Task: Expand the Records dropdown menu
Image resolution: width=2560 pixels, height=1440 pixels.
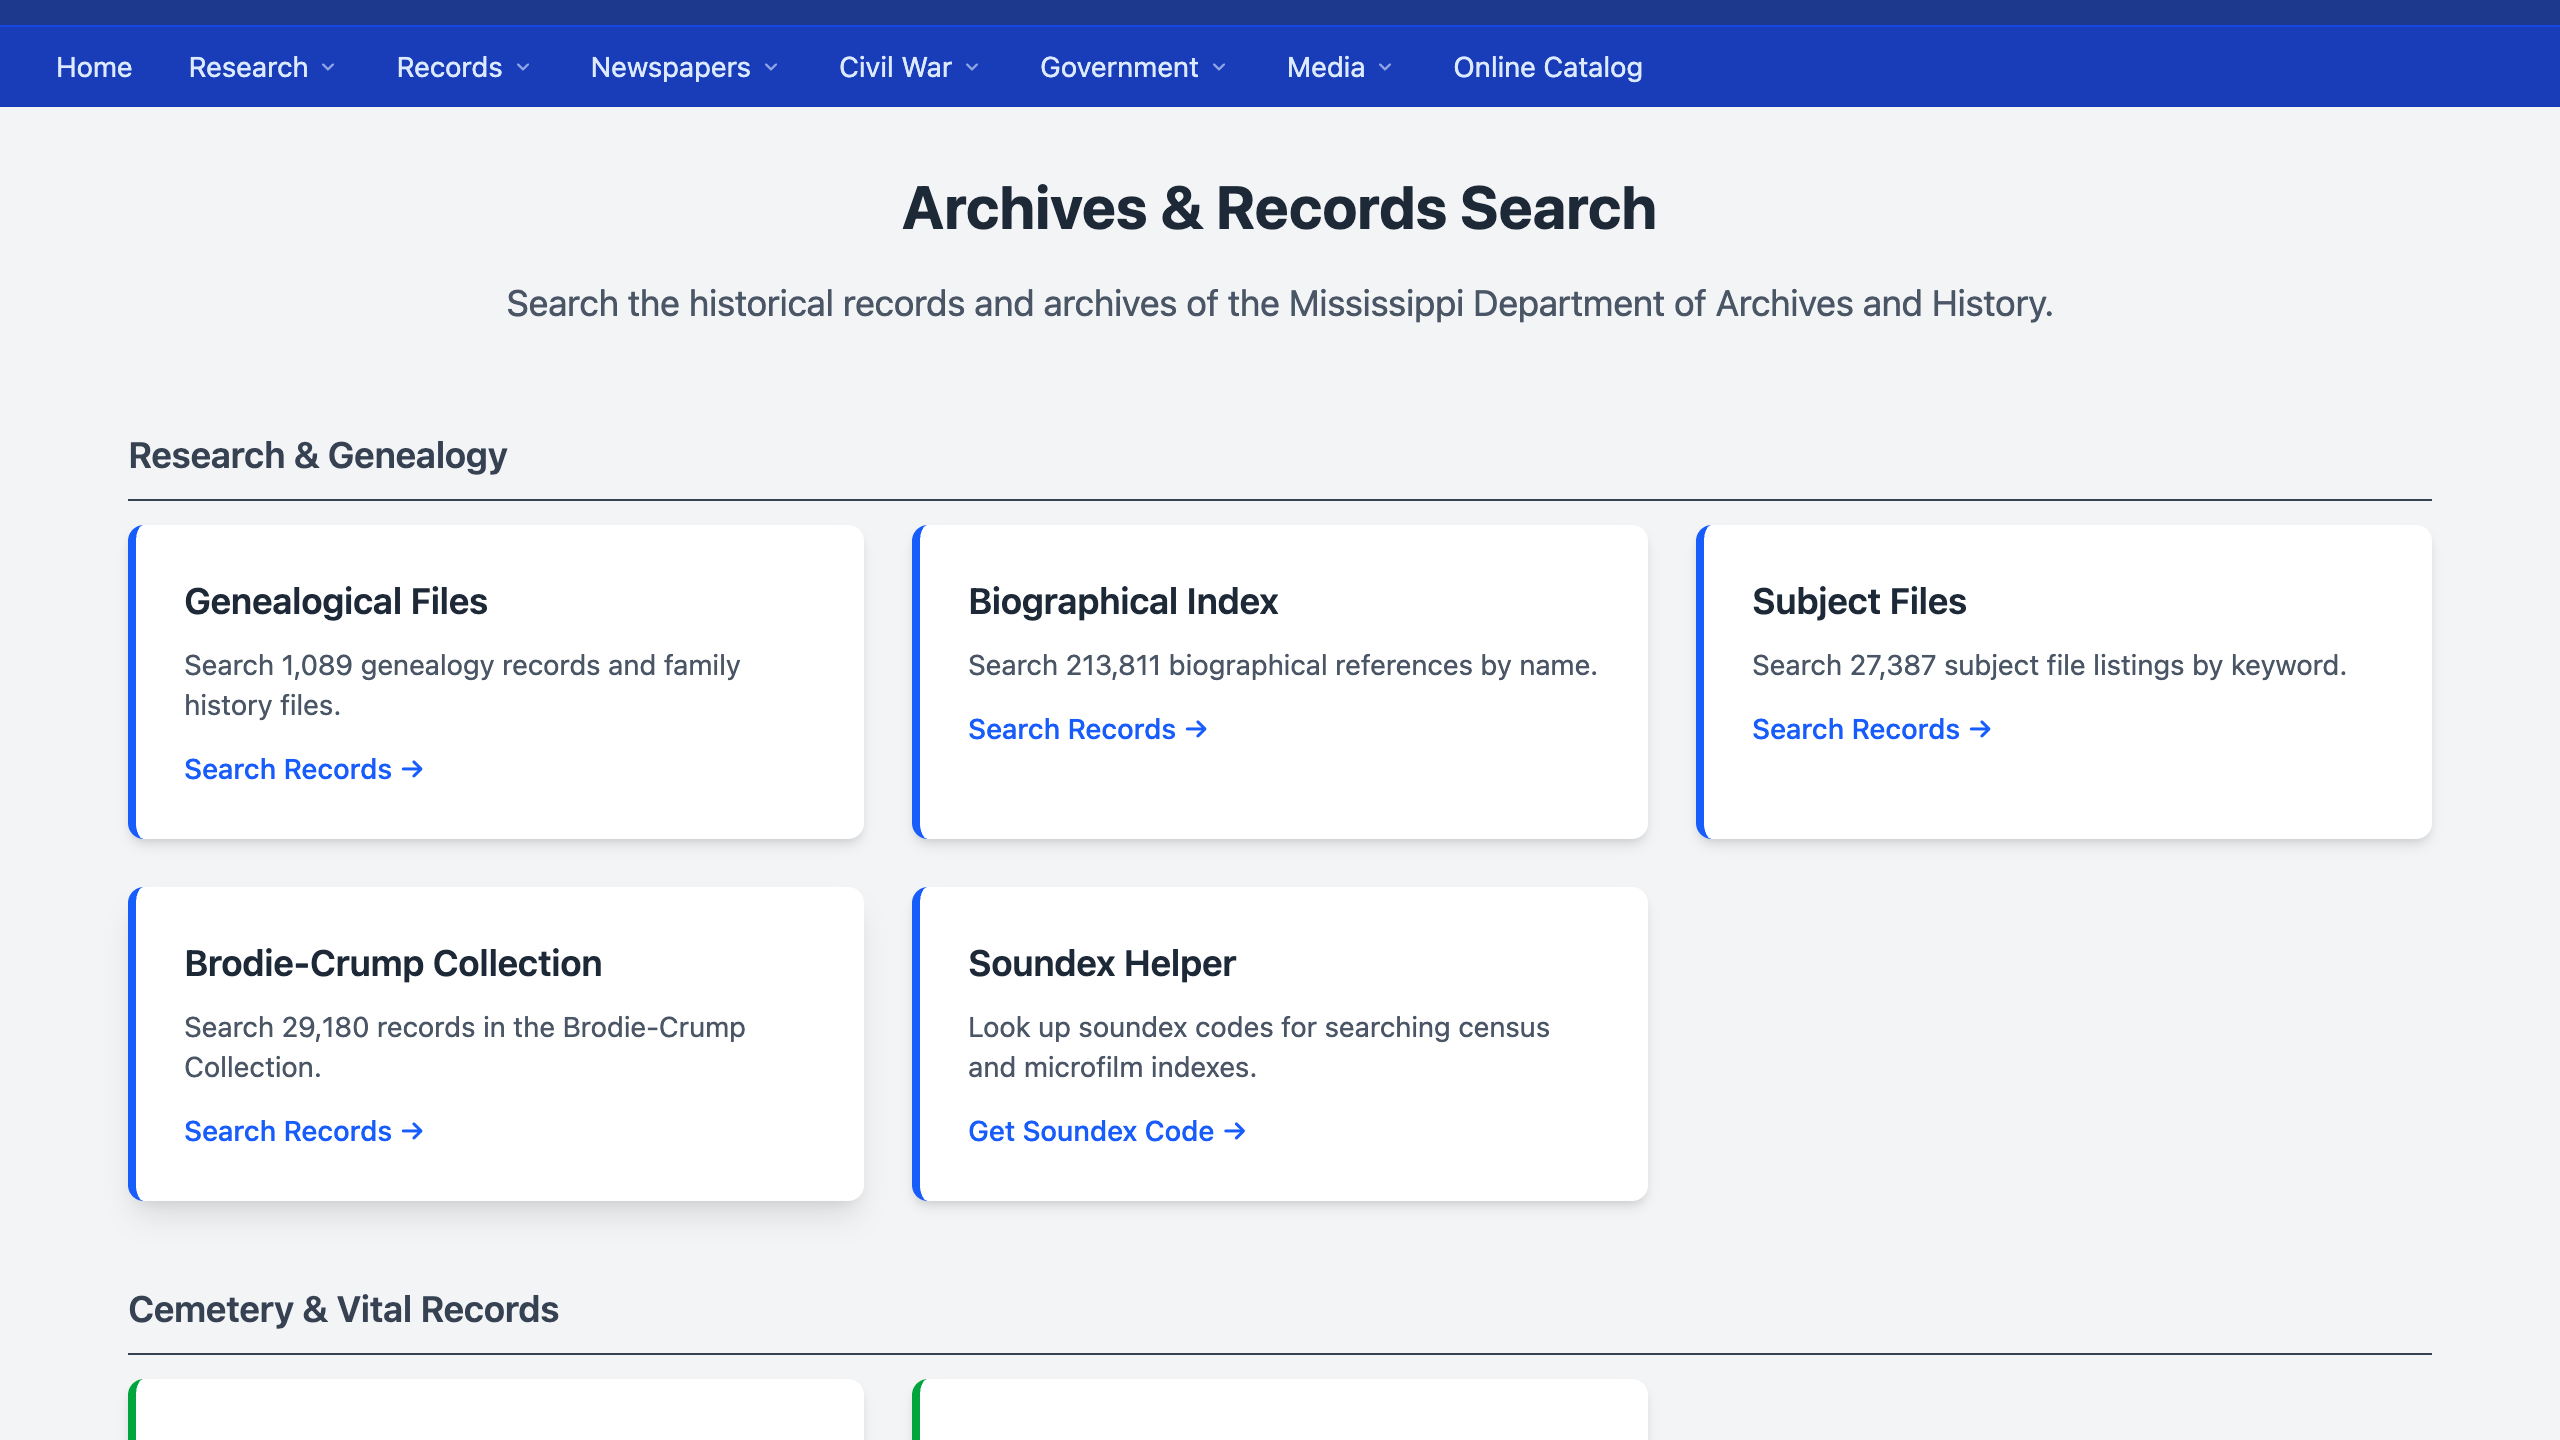Action: [x=463, y=67]
